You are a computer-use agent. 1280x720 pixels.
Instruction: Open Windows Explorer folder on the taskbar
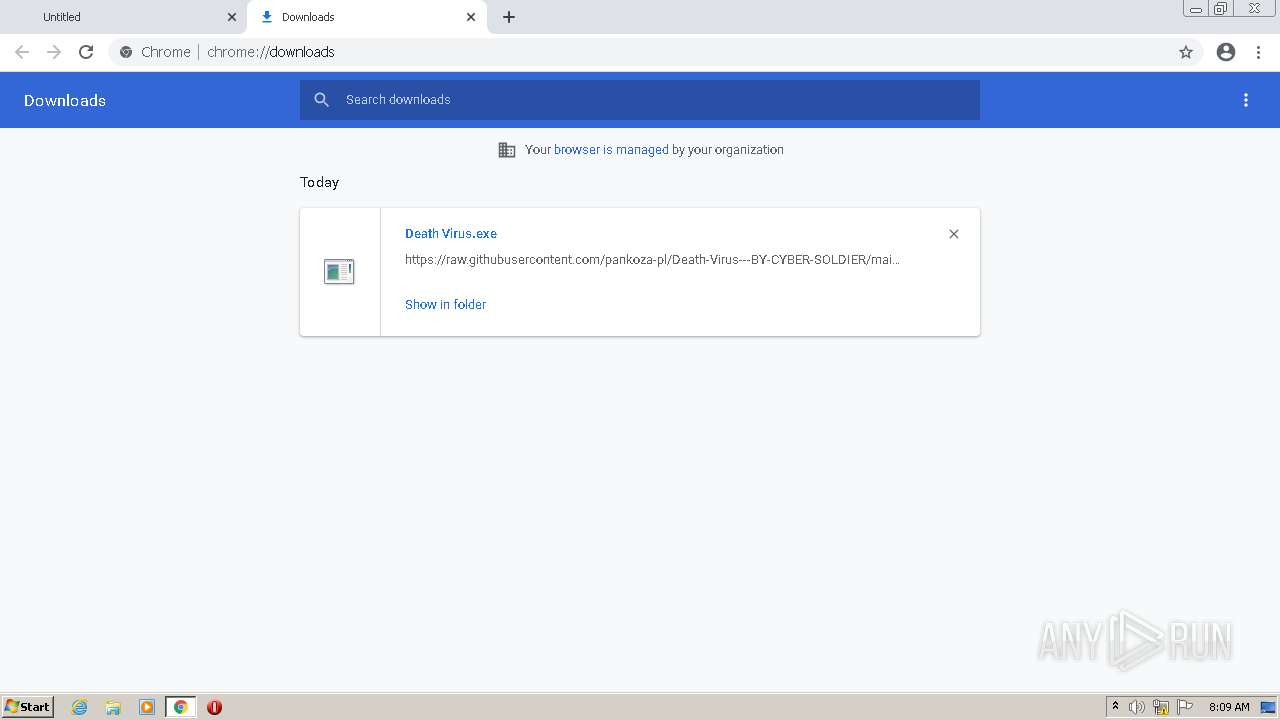(113, 707)
